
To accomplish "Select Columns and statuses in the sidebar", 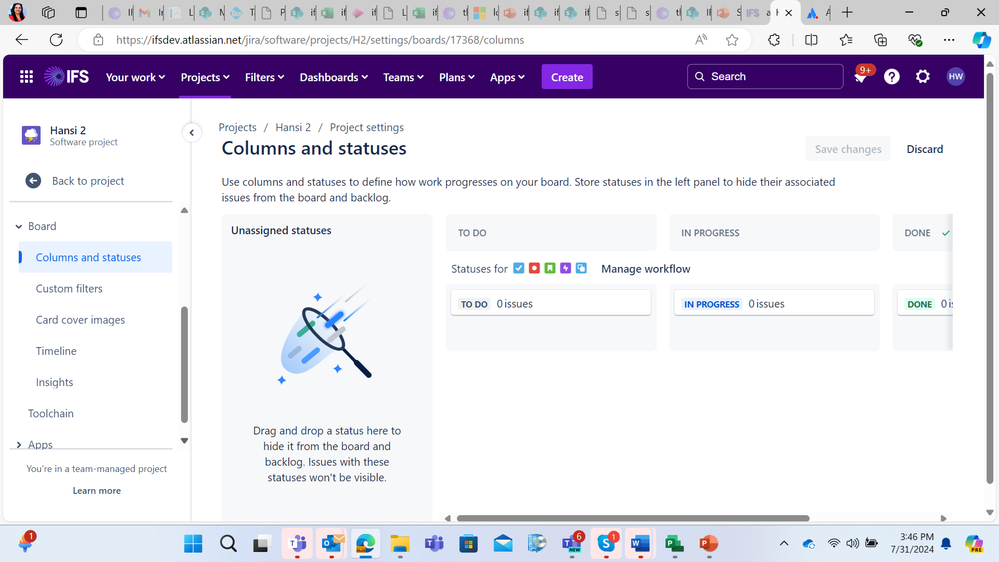I will [96, 257].
